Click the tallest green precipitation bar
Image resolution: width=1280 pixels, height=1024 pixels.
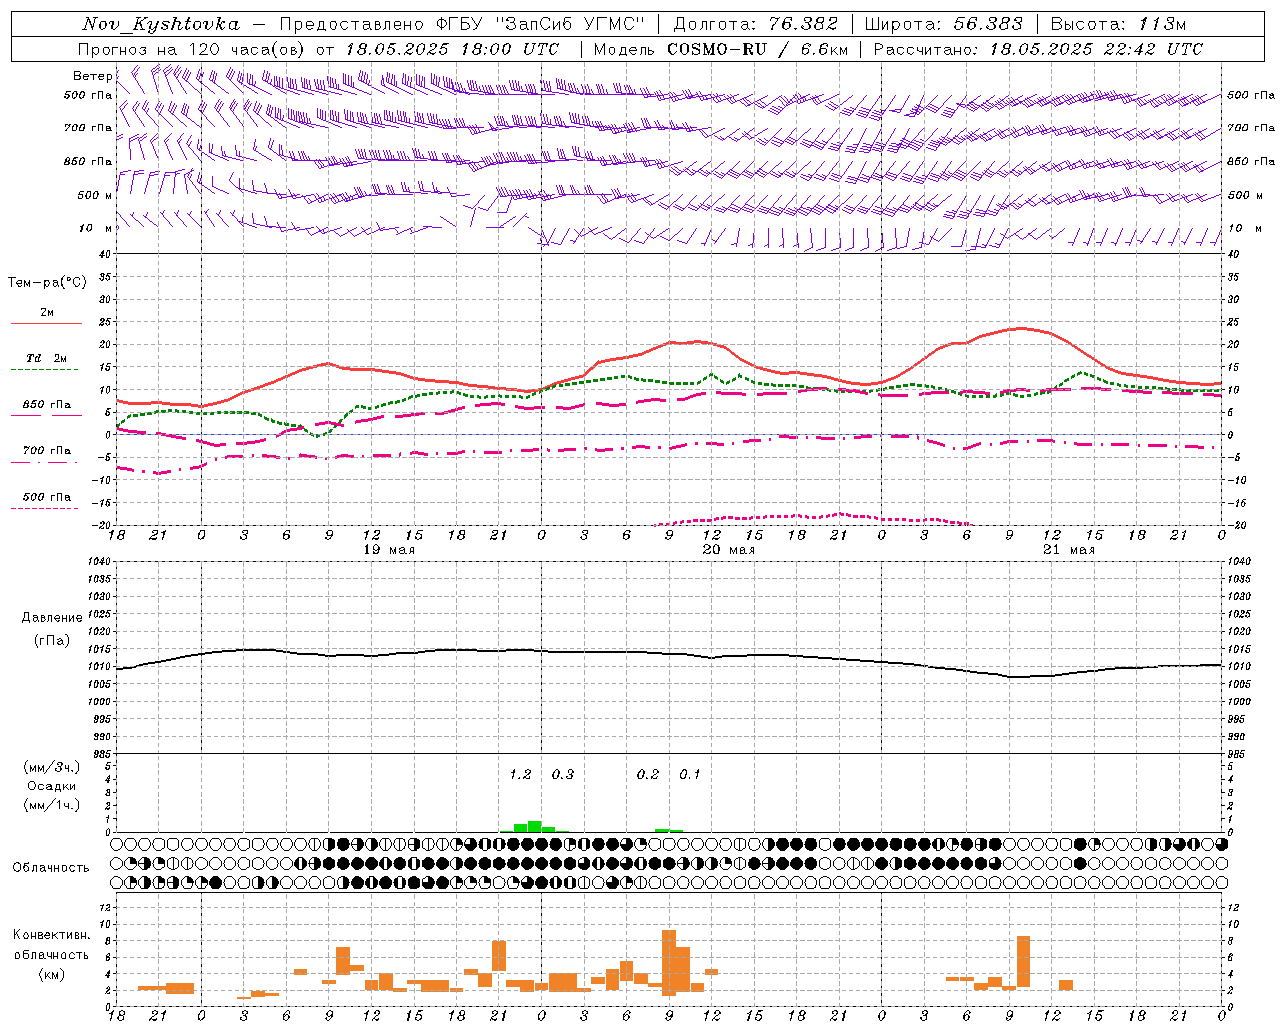point(534,826)
